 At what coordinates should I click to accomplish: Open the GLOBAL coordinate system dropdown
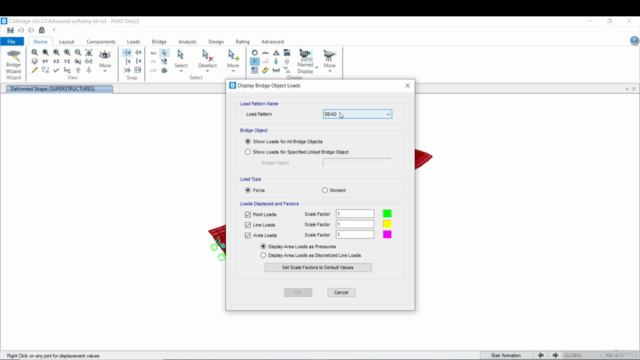click(x=582, y=355)
